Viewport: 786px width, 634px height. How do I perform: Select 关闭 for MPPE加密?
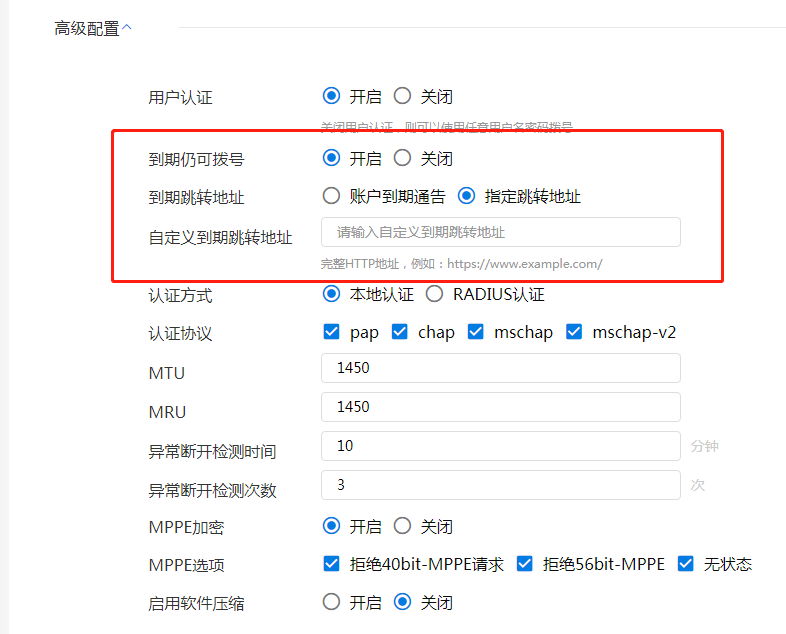pos(403,526)
